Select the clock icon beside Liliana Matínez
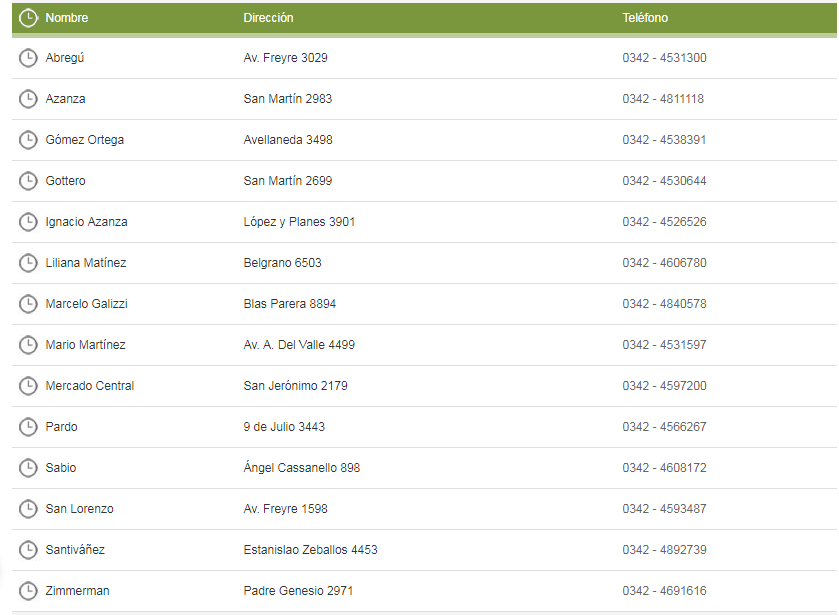Image resolution: width=839 pixels, height=615 pixels. (x=28, y=263)
